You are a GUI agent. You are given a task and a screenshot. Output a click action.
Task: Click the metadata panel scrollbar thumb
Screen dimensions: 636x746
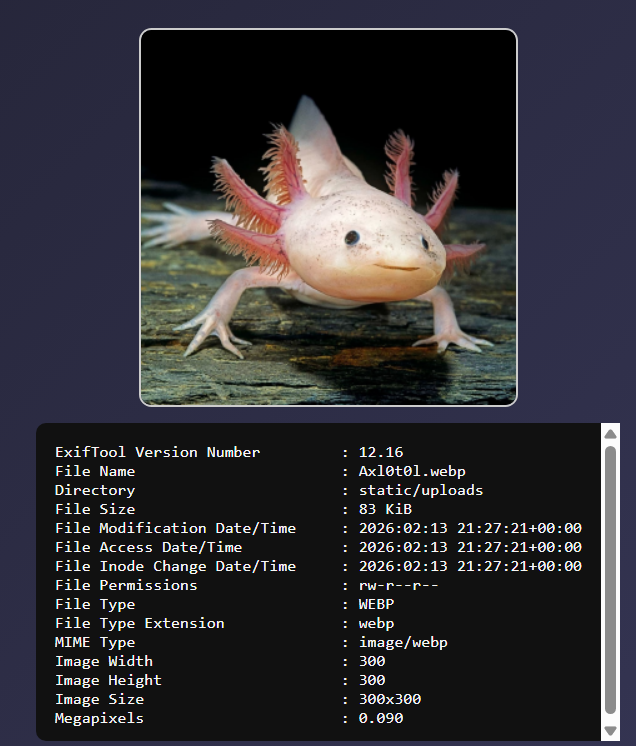[x=610, y=580]
